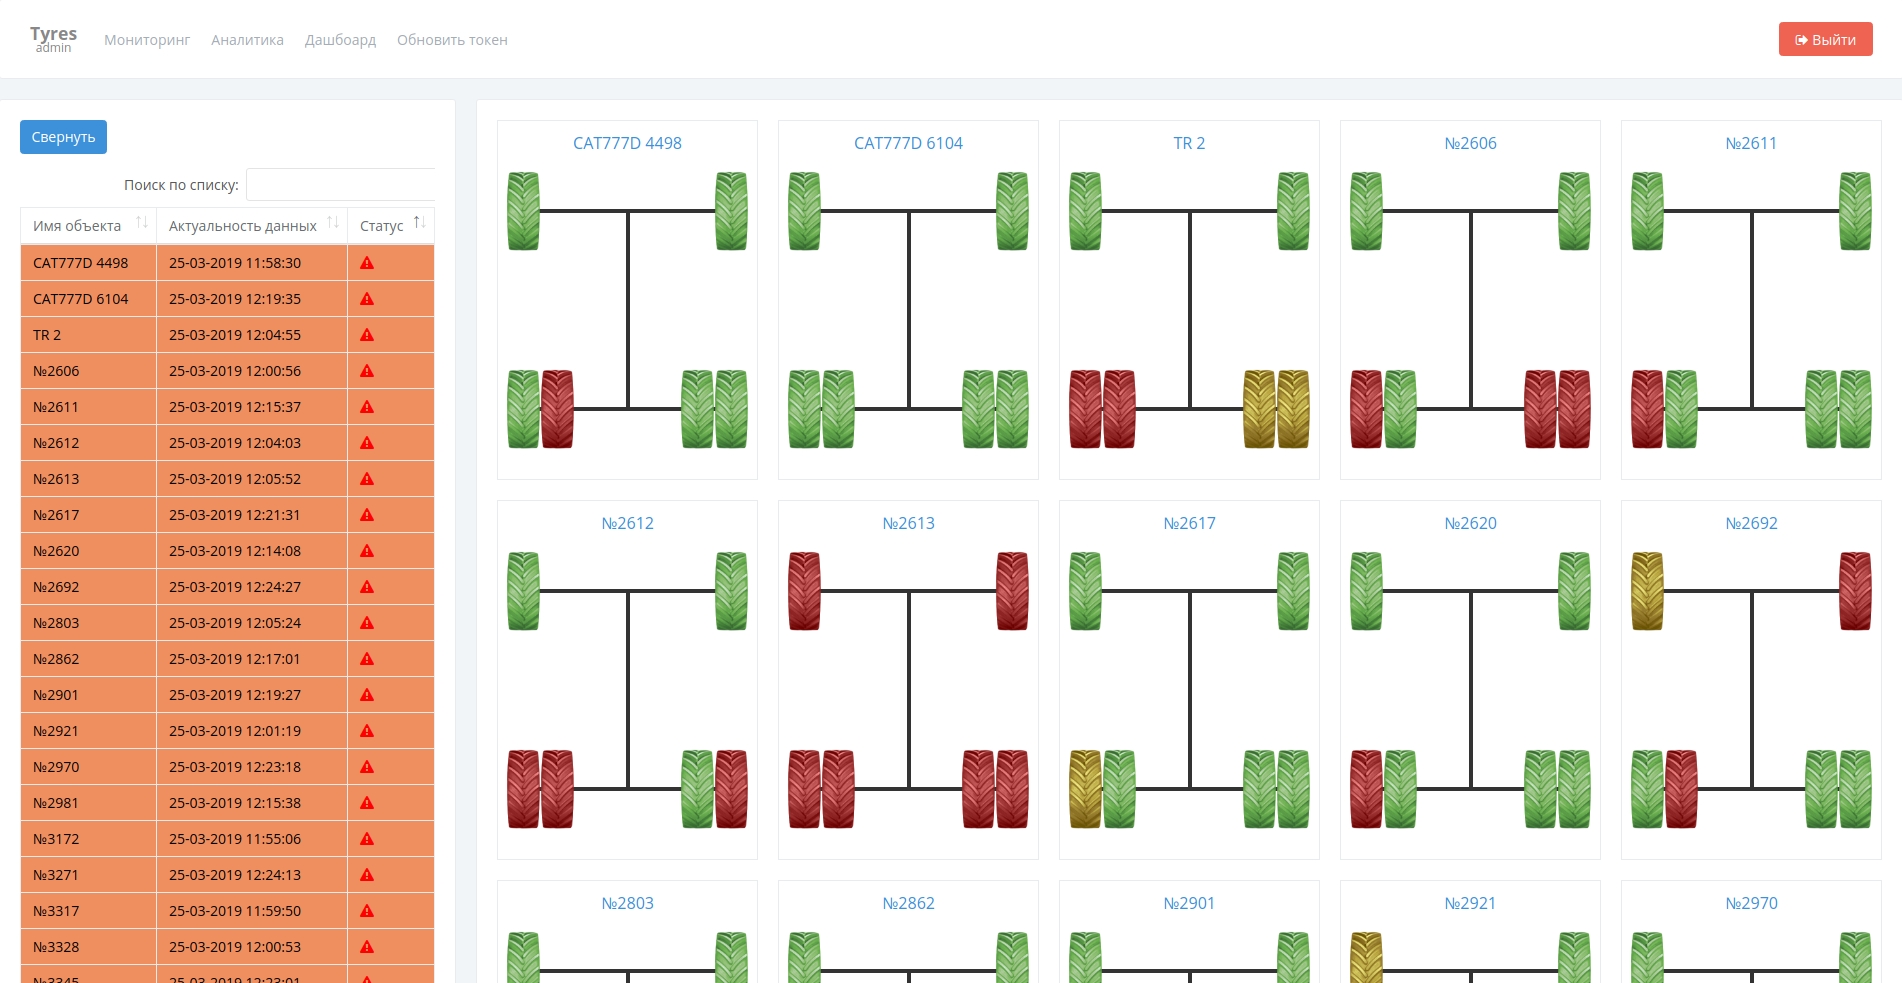Image resolution: width=1902 pixels, height=983 pixels.
Task: Click the warning icon in CAT777D 4498 row
Action: pyautogui.click(x=367, y=263)
